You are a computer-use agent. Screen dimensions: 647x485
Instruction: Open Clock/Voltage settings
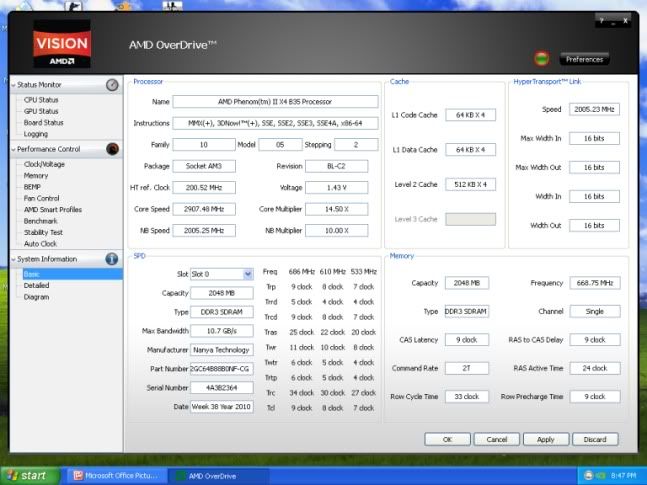point(44,164)
